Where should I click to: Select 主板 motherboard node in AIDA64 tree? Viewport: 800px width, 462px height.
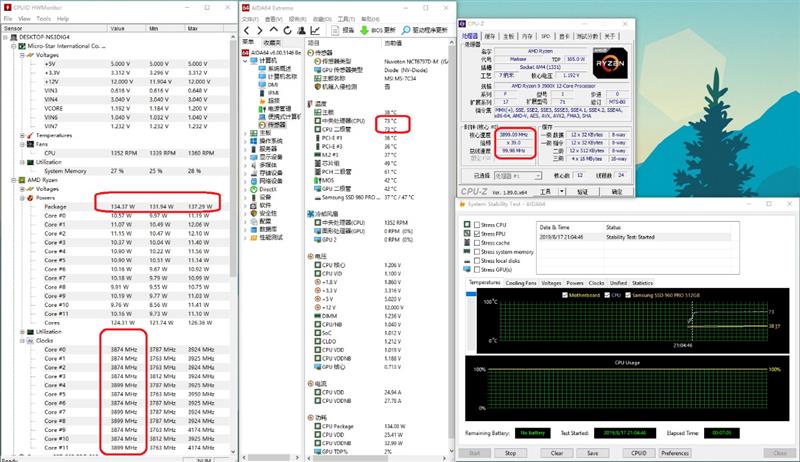click(265, 133)
